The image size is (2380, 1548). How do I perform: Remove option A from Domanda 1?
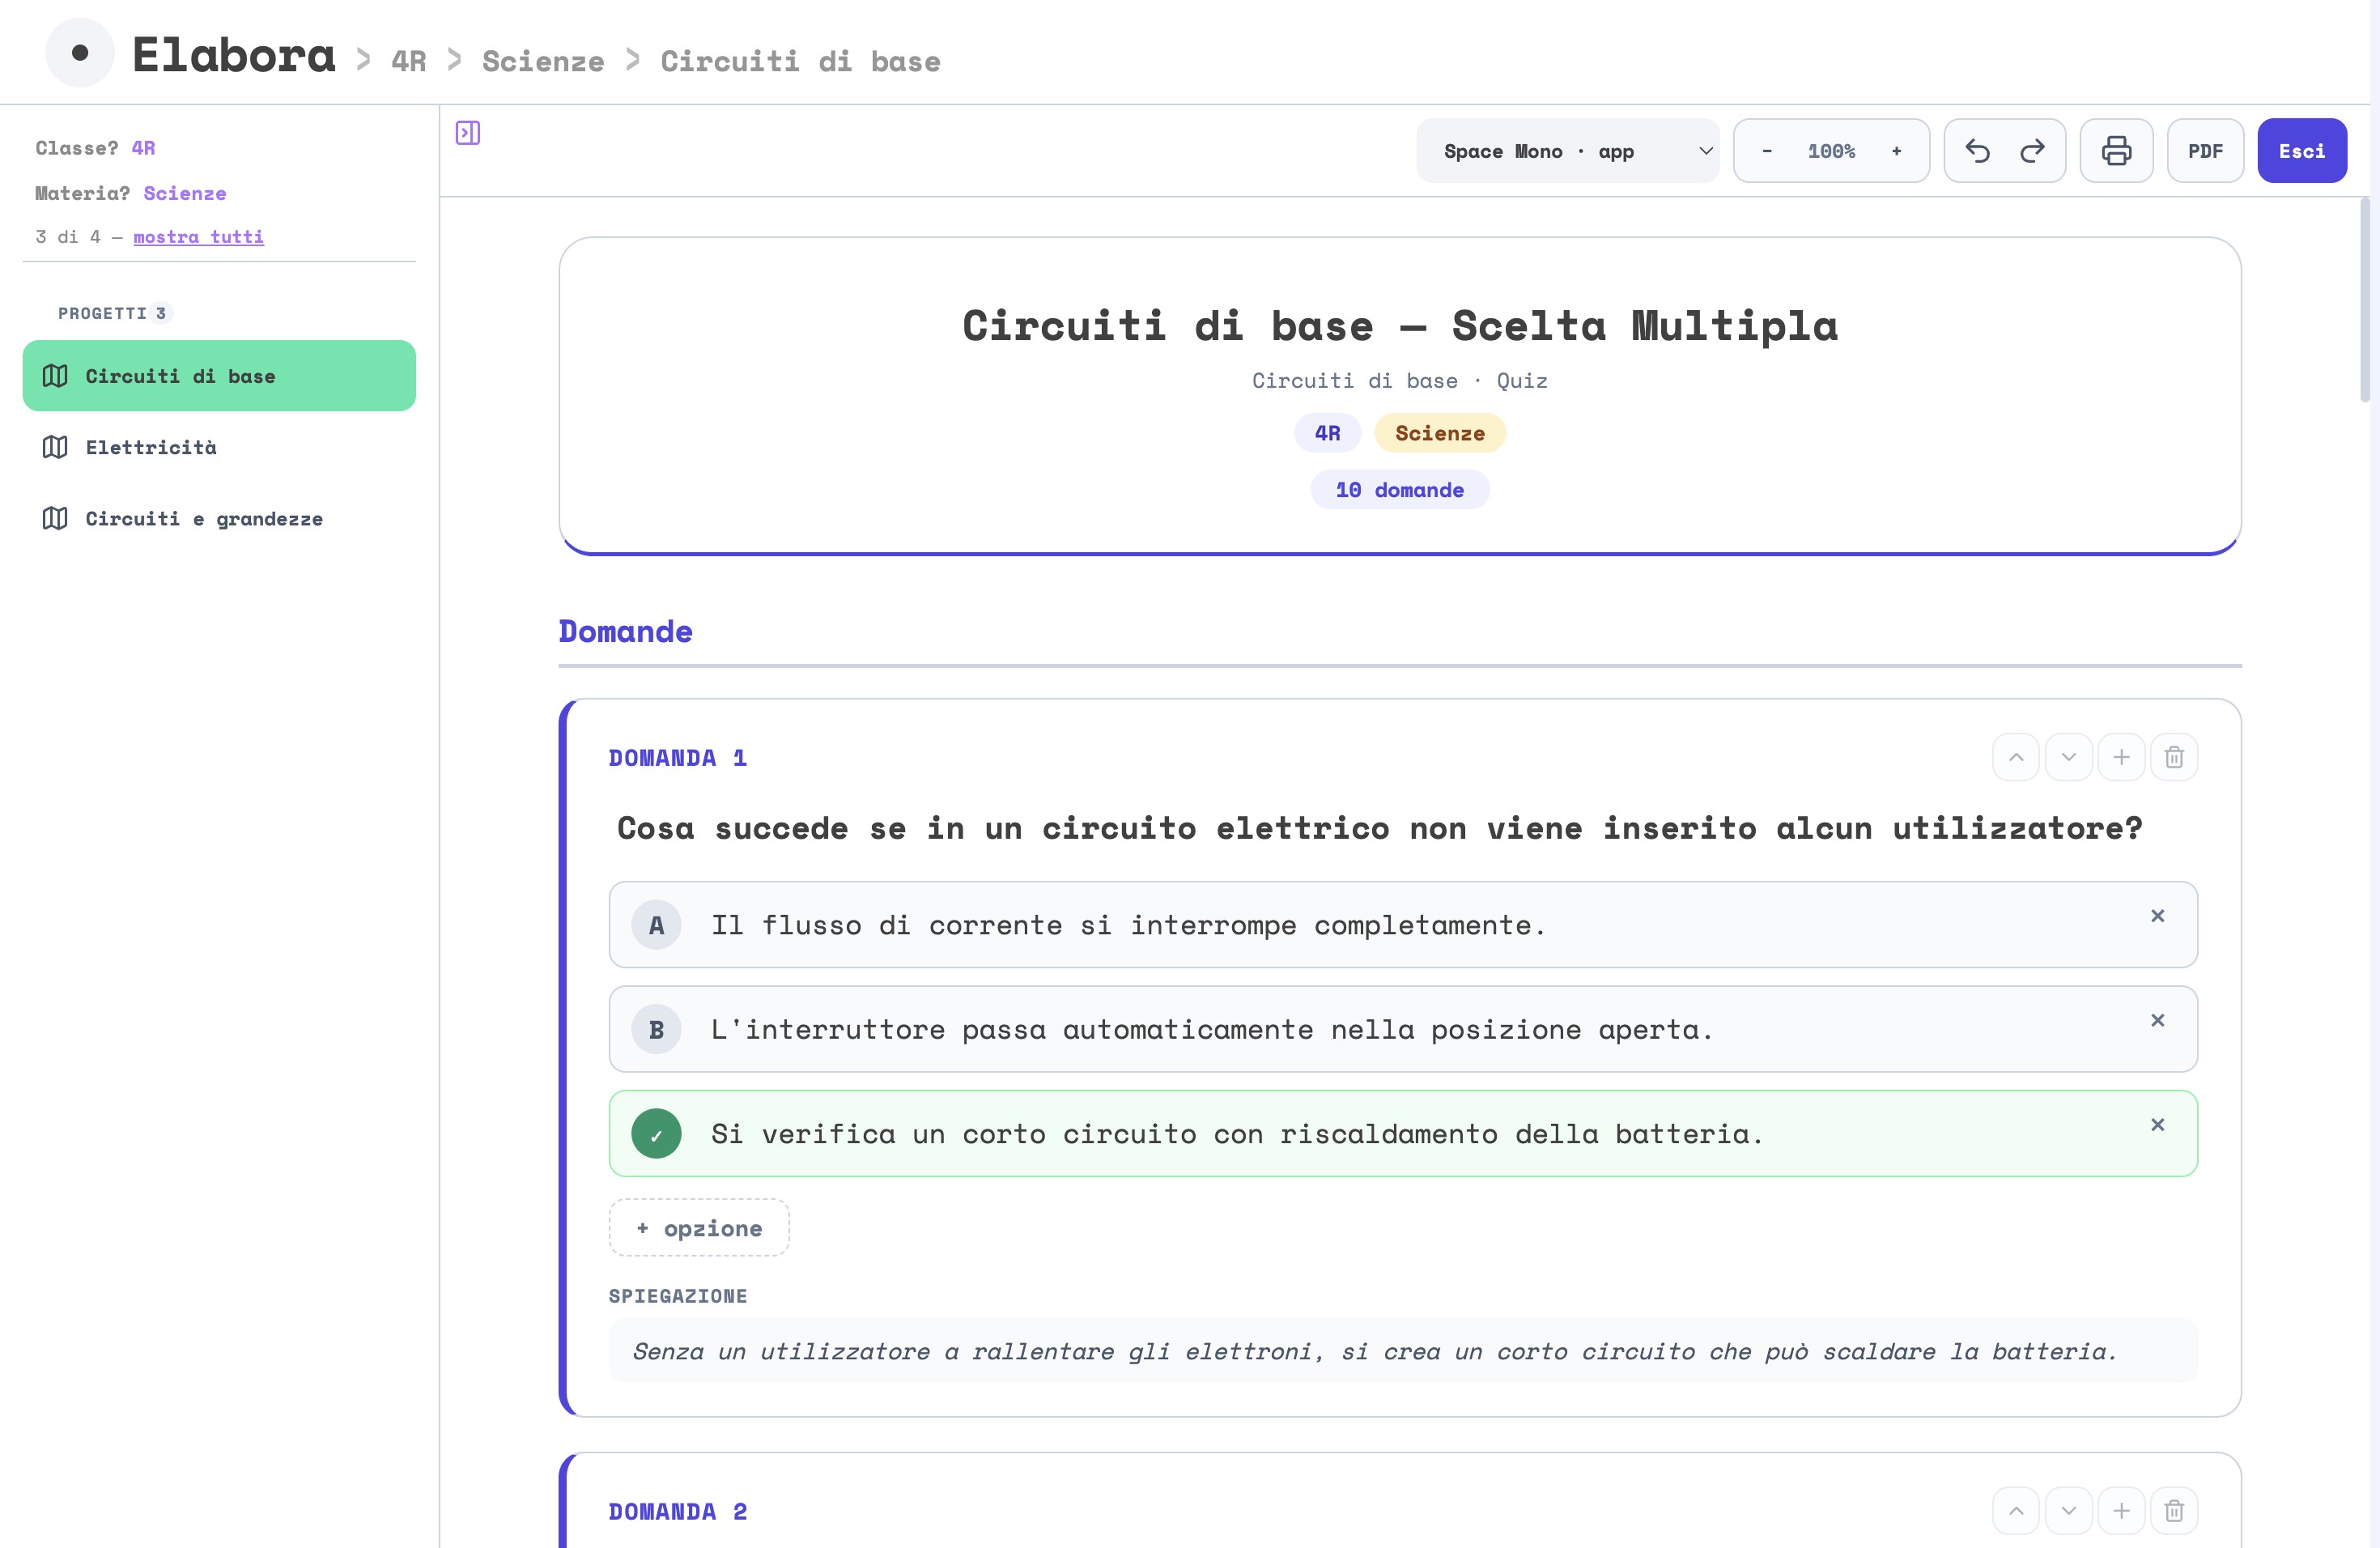point(2158,916)
